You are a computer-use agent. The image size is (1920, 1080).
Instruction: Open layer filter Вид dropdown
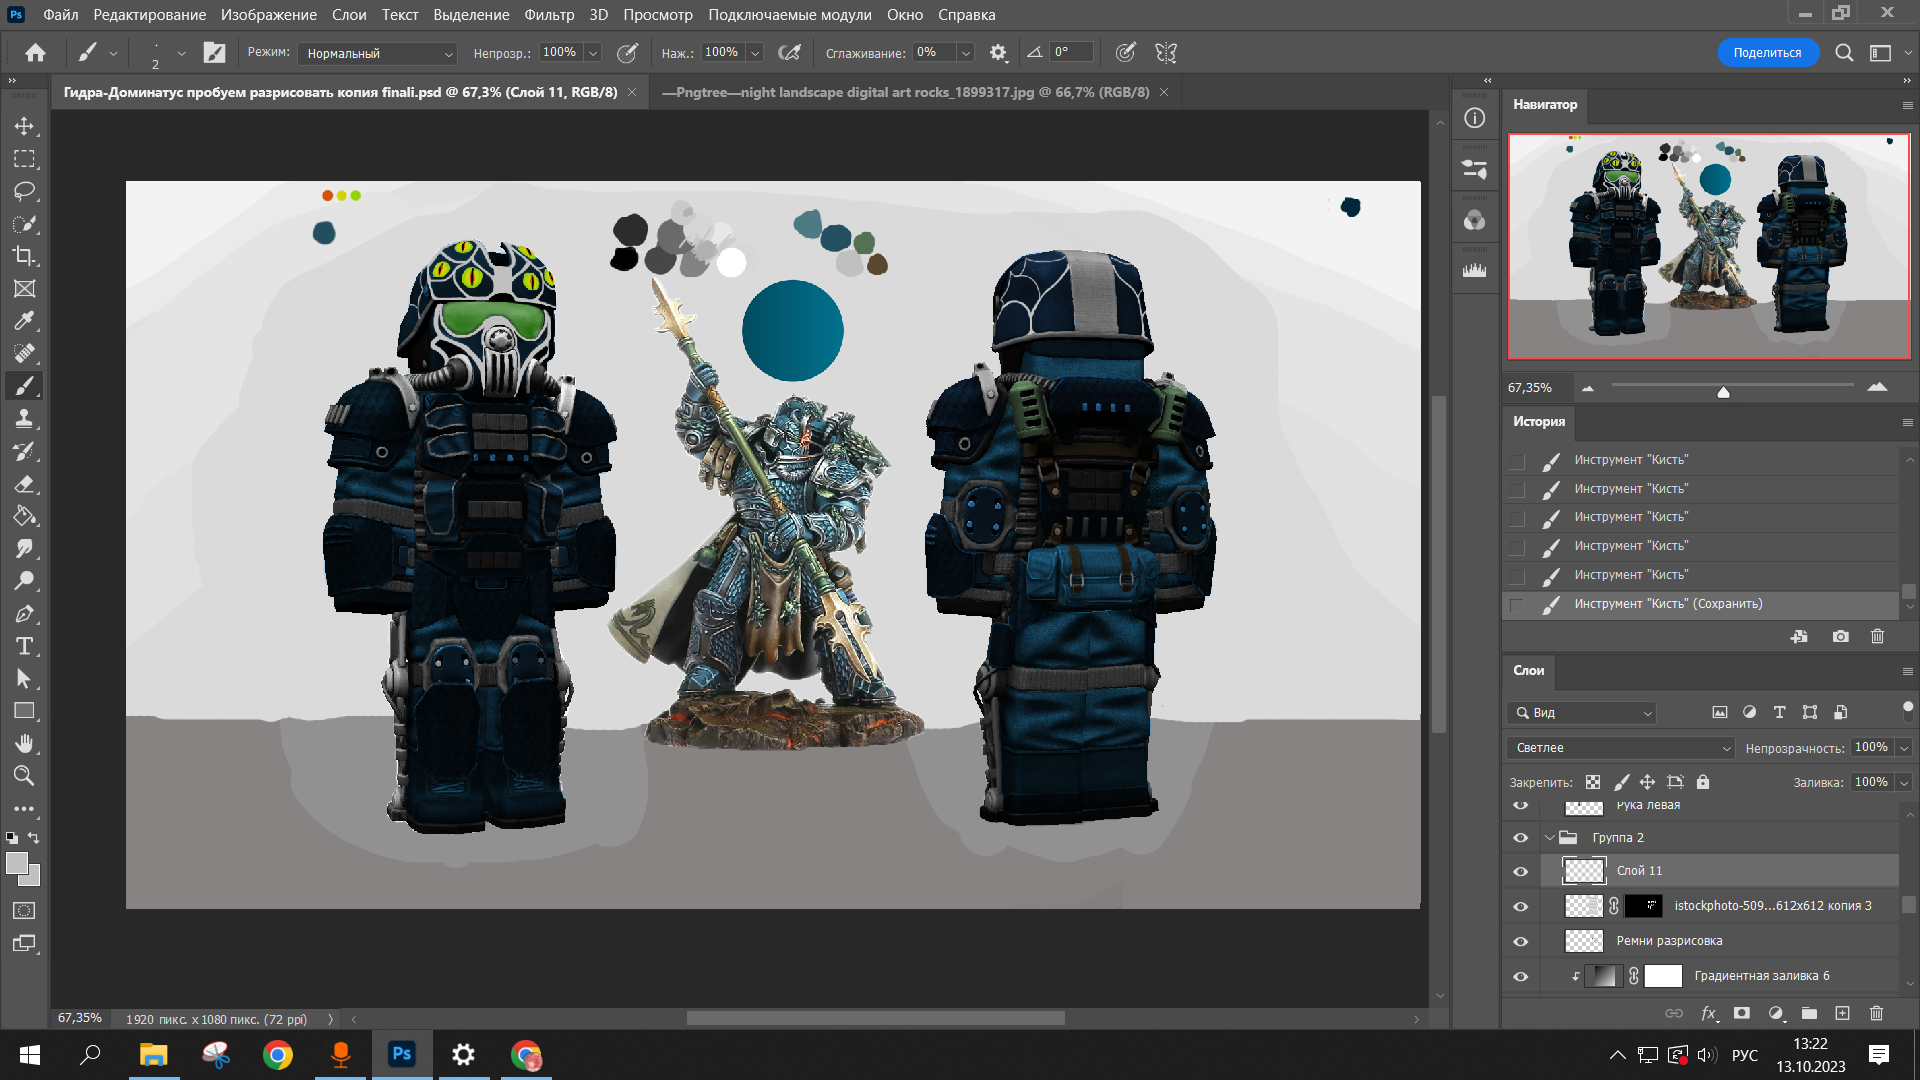pos(1582,713)
